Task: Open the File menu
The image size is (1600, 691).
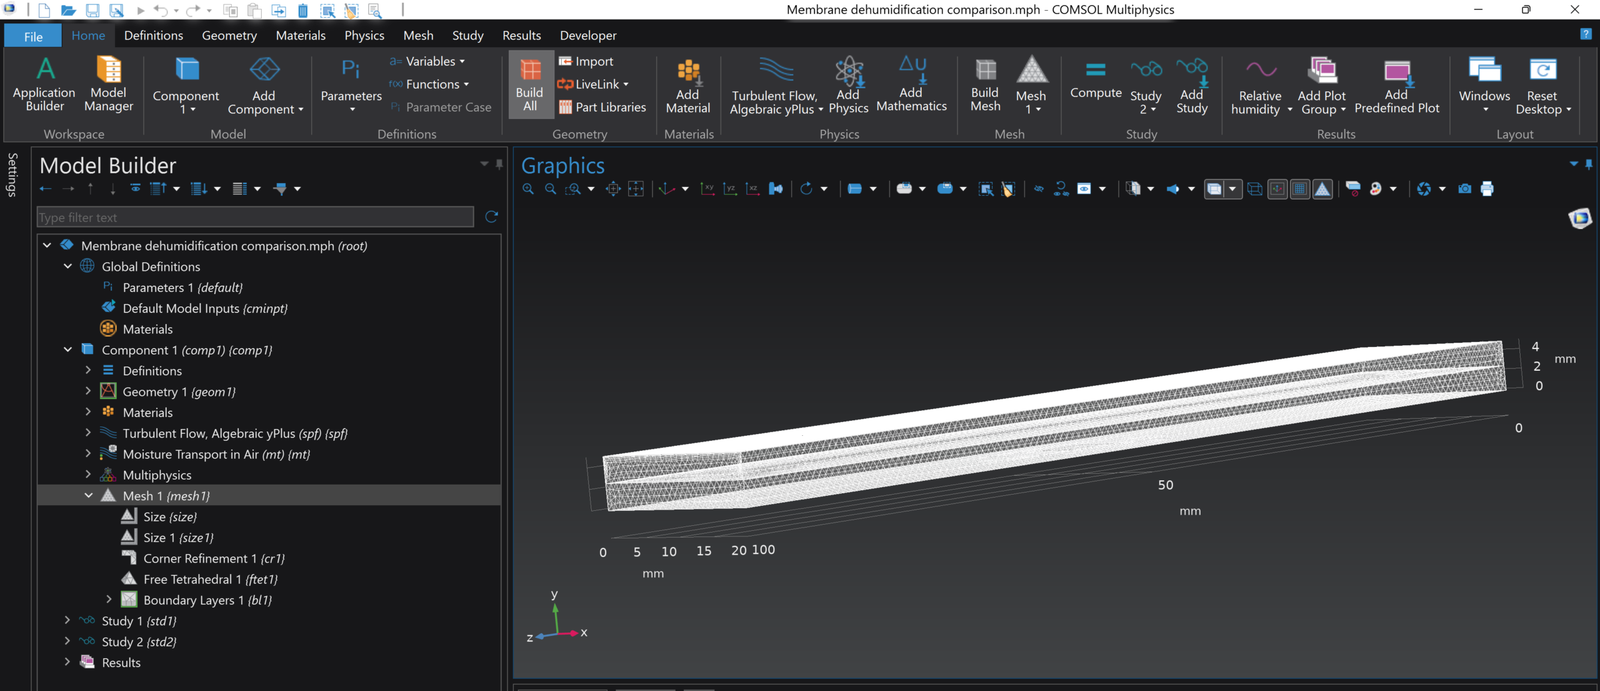Action: pyautogui.click(x=33, y=36)
